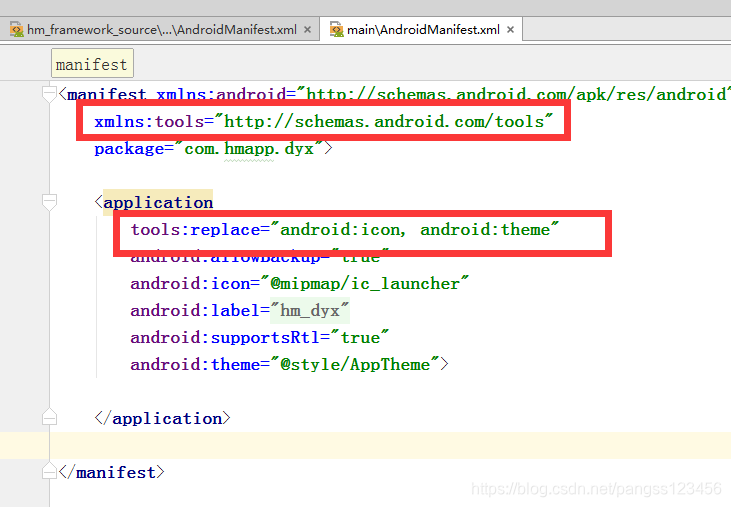The height and width of the screenshot is (507, 731).
Task: Close the hm_framework_source AndroidManifest.xml tab
Action: click(x=307, y=30)
